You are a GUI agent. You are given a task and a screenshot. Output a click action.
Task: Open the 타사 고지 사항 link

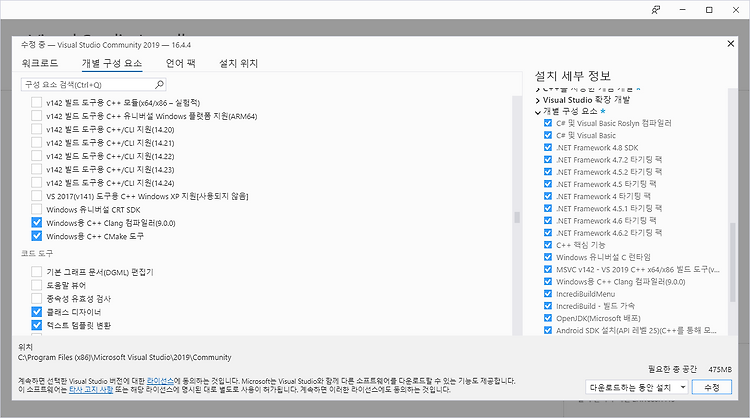click(x=91, y=389)
